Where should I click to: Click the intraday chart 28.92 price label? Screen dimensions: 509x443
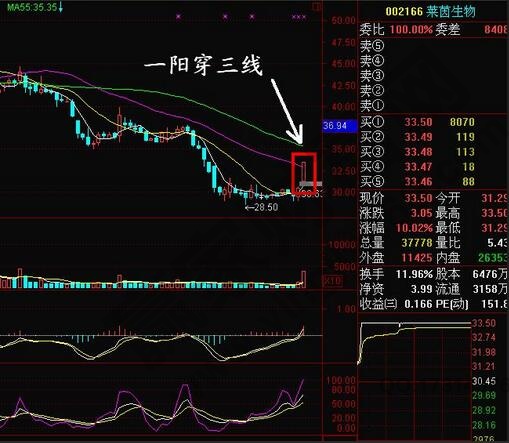(x=484, y=410)
